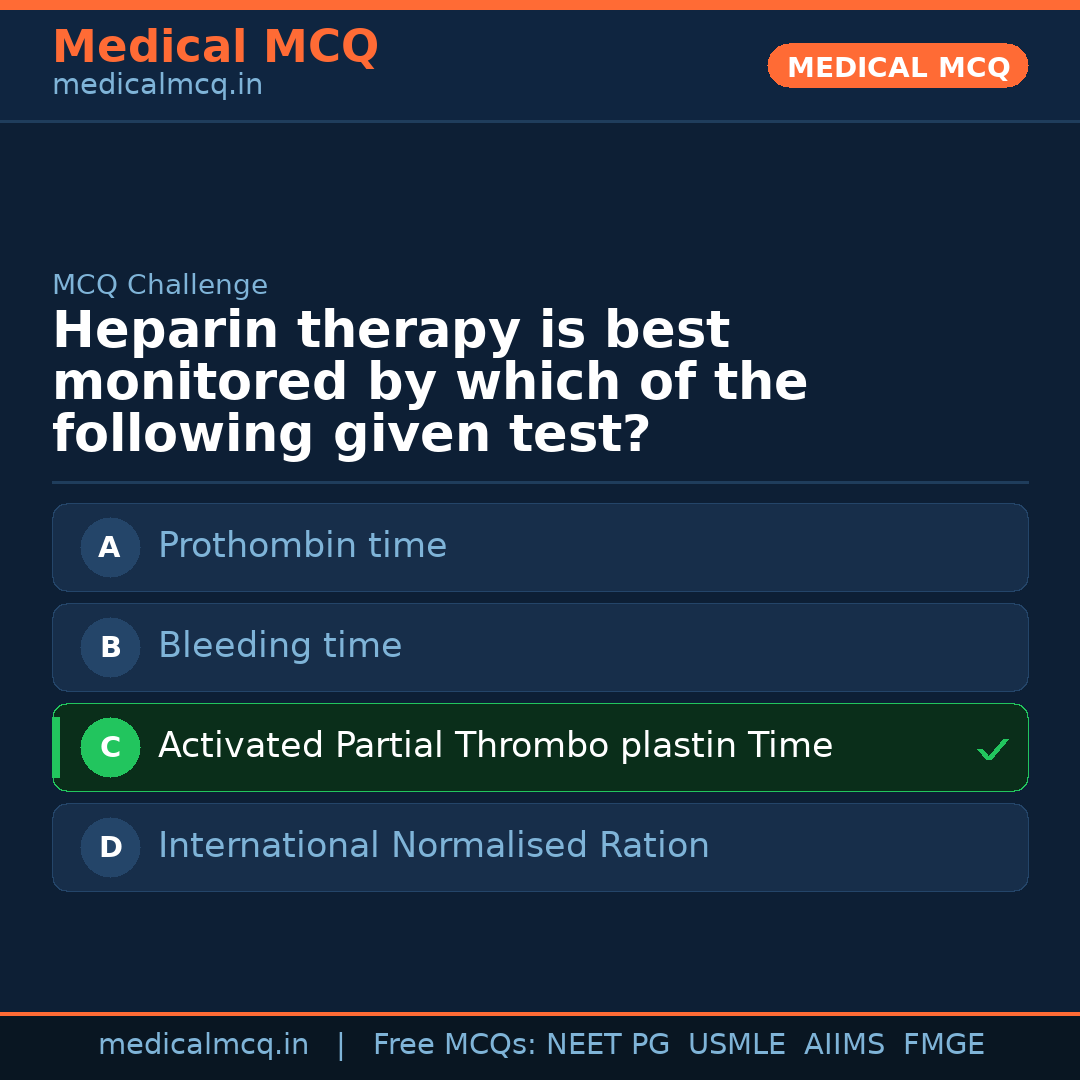
Task: Choose Activated Partial Thrombo plastin Time
Action: click(x=495, y=746)
